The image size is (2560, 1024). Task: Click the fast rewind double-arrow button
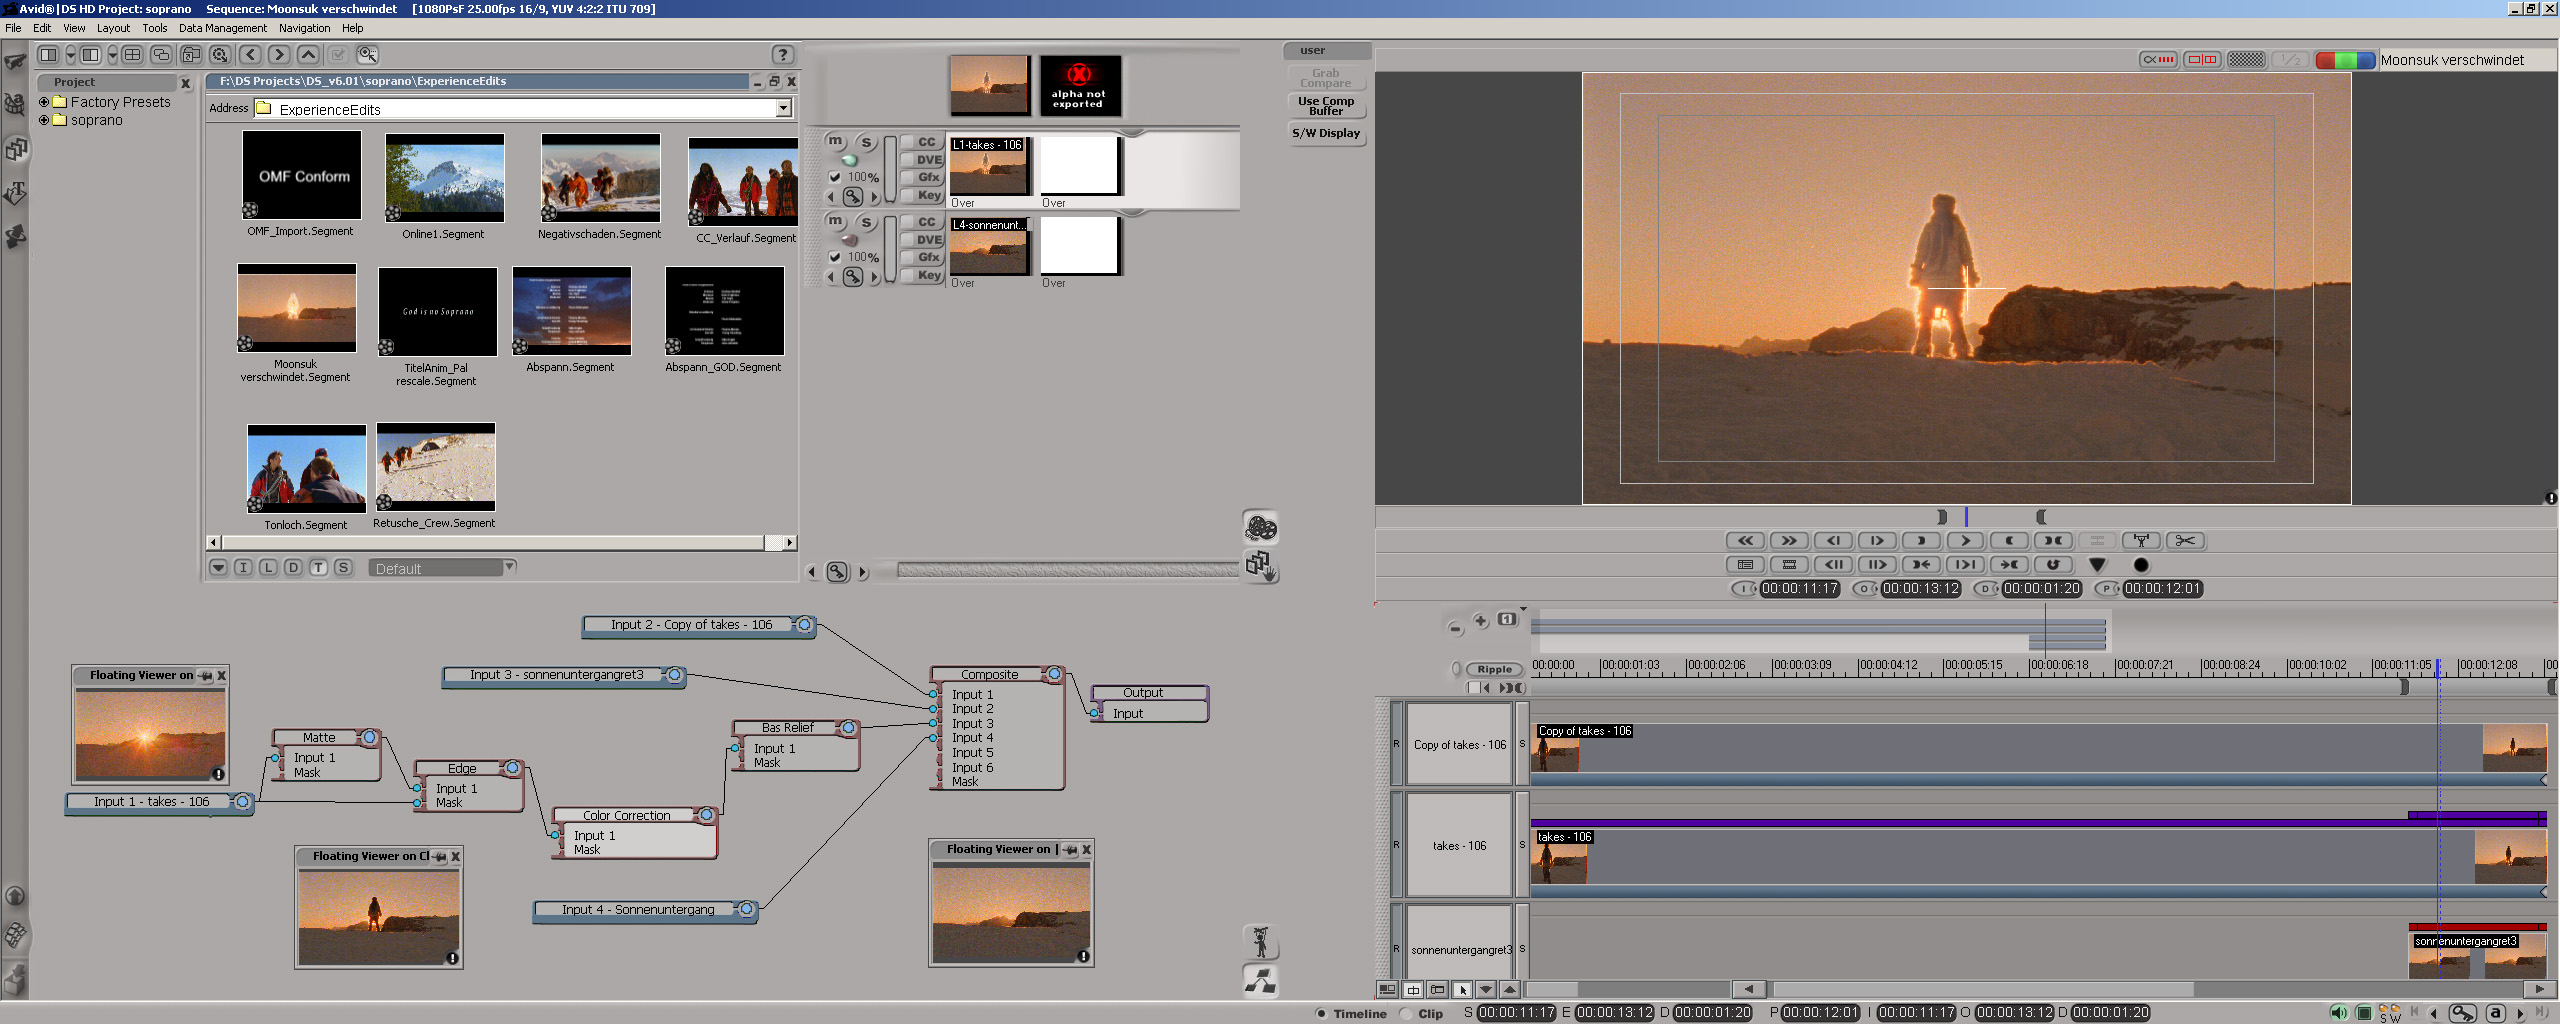pos(1745,541)
